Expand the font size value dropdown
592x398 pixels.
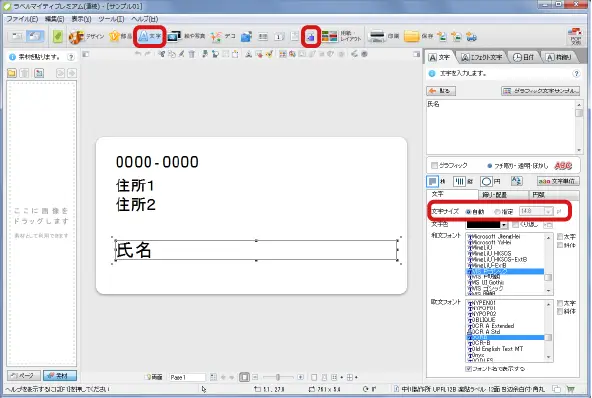point(548,212)
